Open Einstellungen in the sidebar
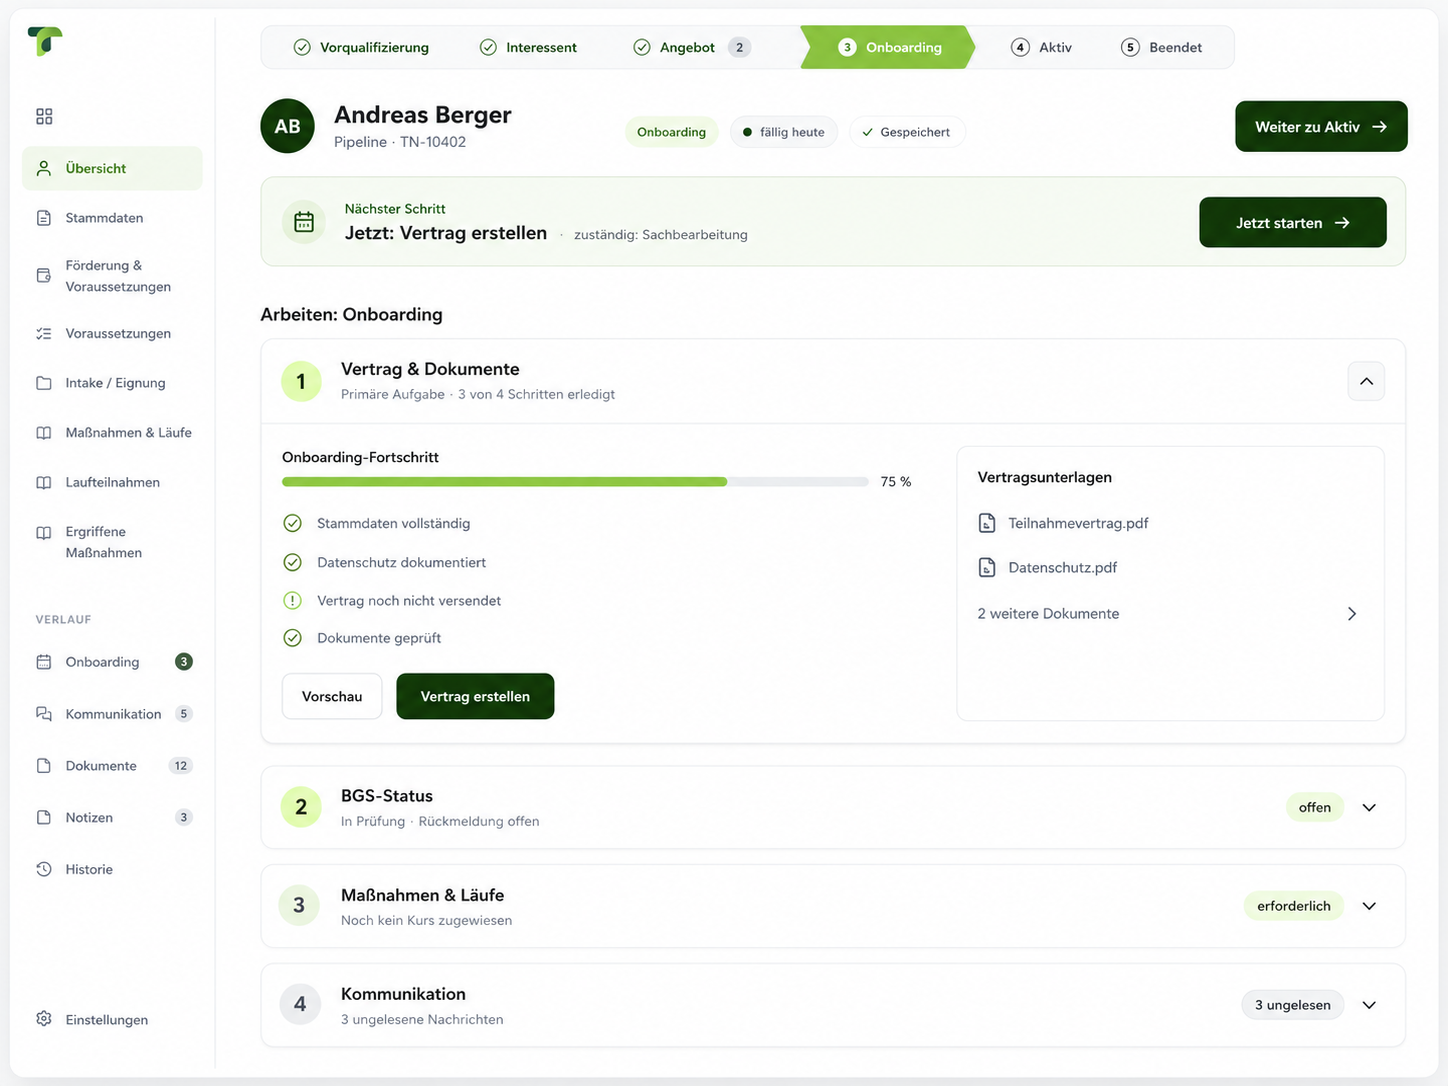This screenshot has height=1086, width=1448. (x=112, y=1019)
